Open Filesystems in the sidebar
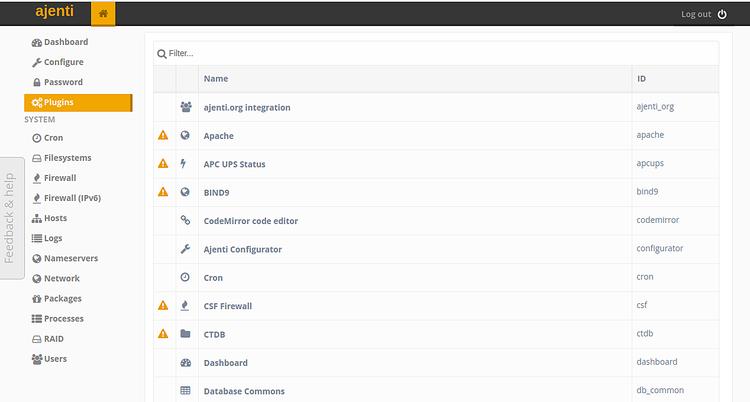Viewport: 750px width, 402px height. [x=61, y=158]
